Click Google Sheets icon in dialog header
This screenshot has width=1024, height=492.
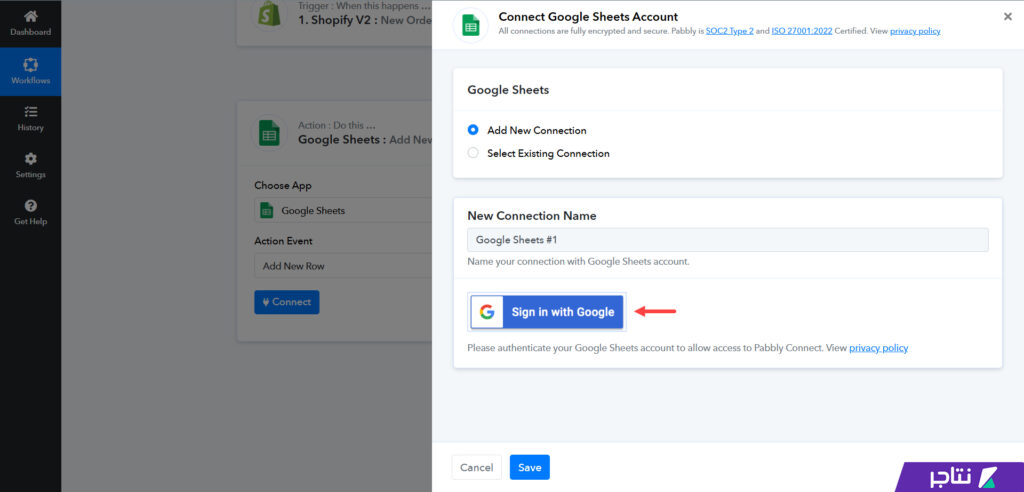[470, 25]
